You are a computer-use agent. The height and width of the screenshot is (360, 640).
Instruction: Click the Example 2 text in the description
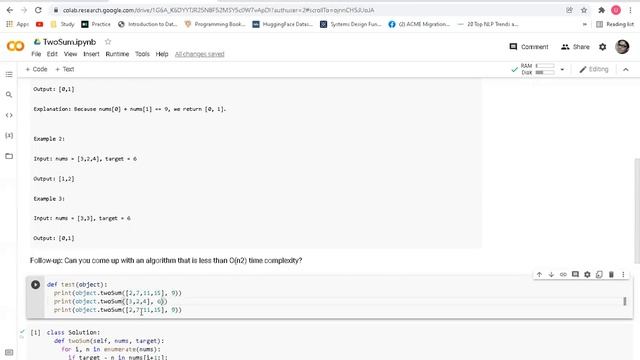[x=49, y=139]
